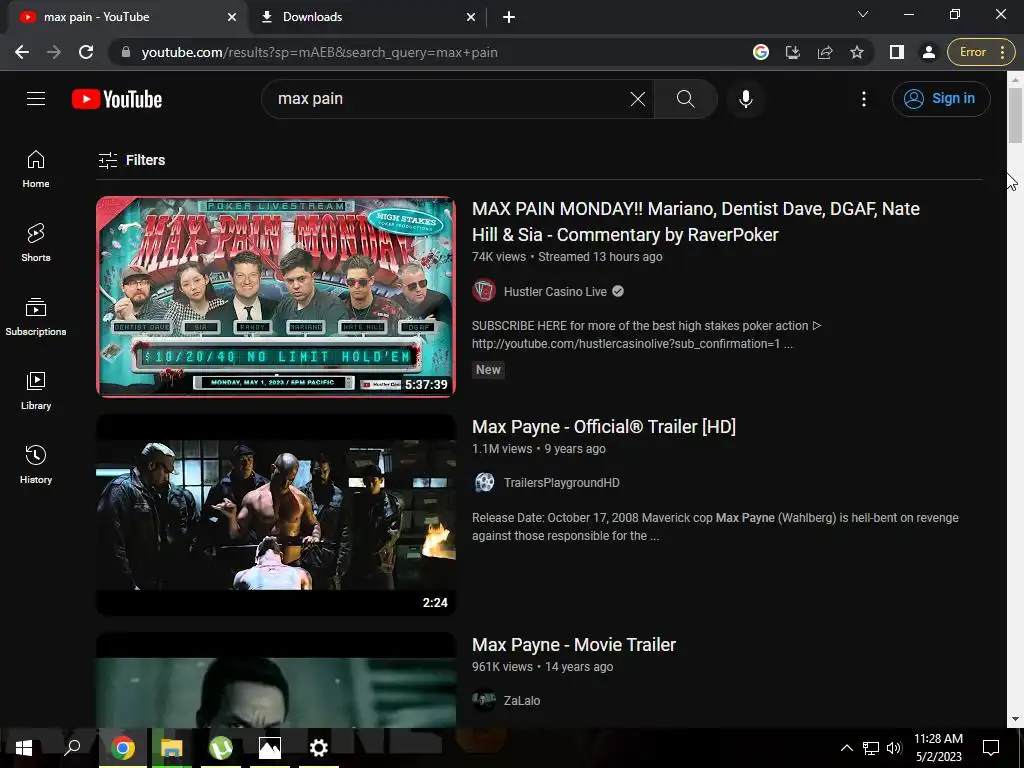Screen dimensions: 1024x768
Task: Open File Explorer from the taskbar
Action: tap(172, 748)
